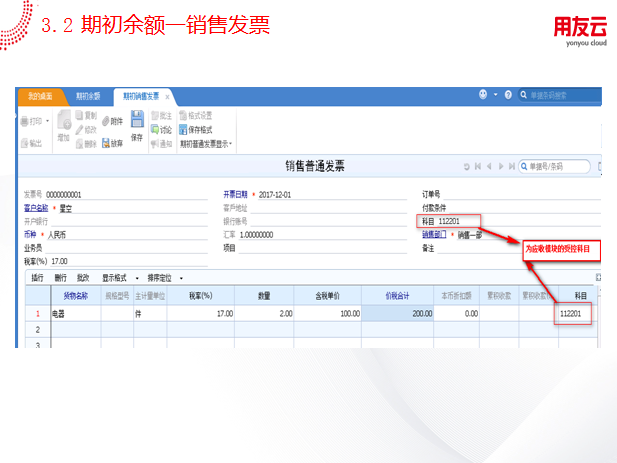Click the 电器 goods name cell
The width and height of the screenshot is (617, 463).
[x=76, y=314]
